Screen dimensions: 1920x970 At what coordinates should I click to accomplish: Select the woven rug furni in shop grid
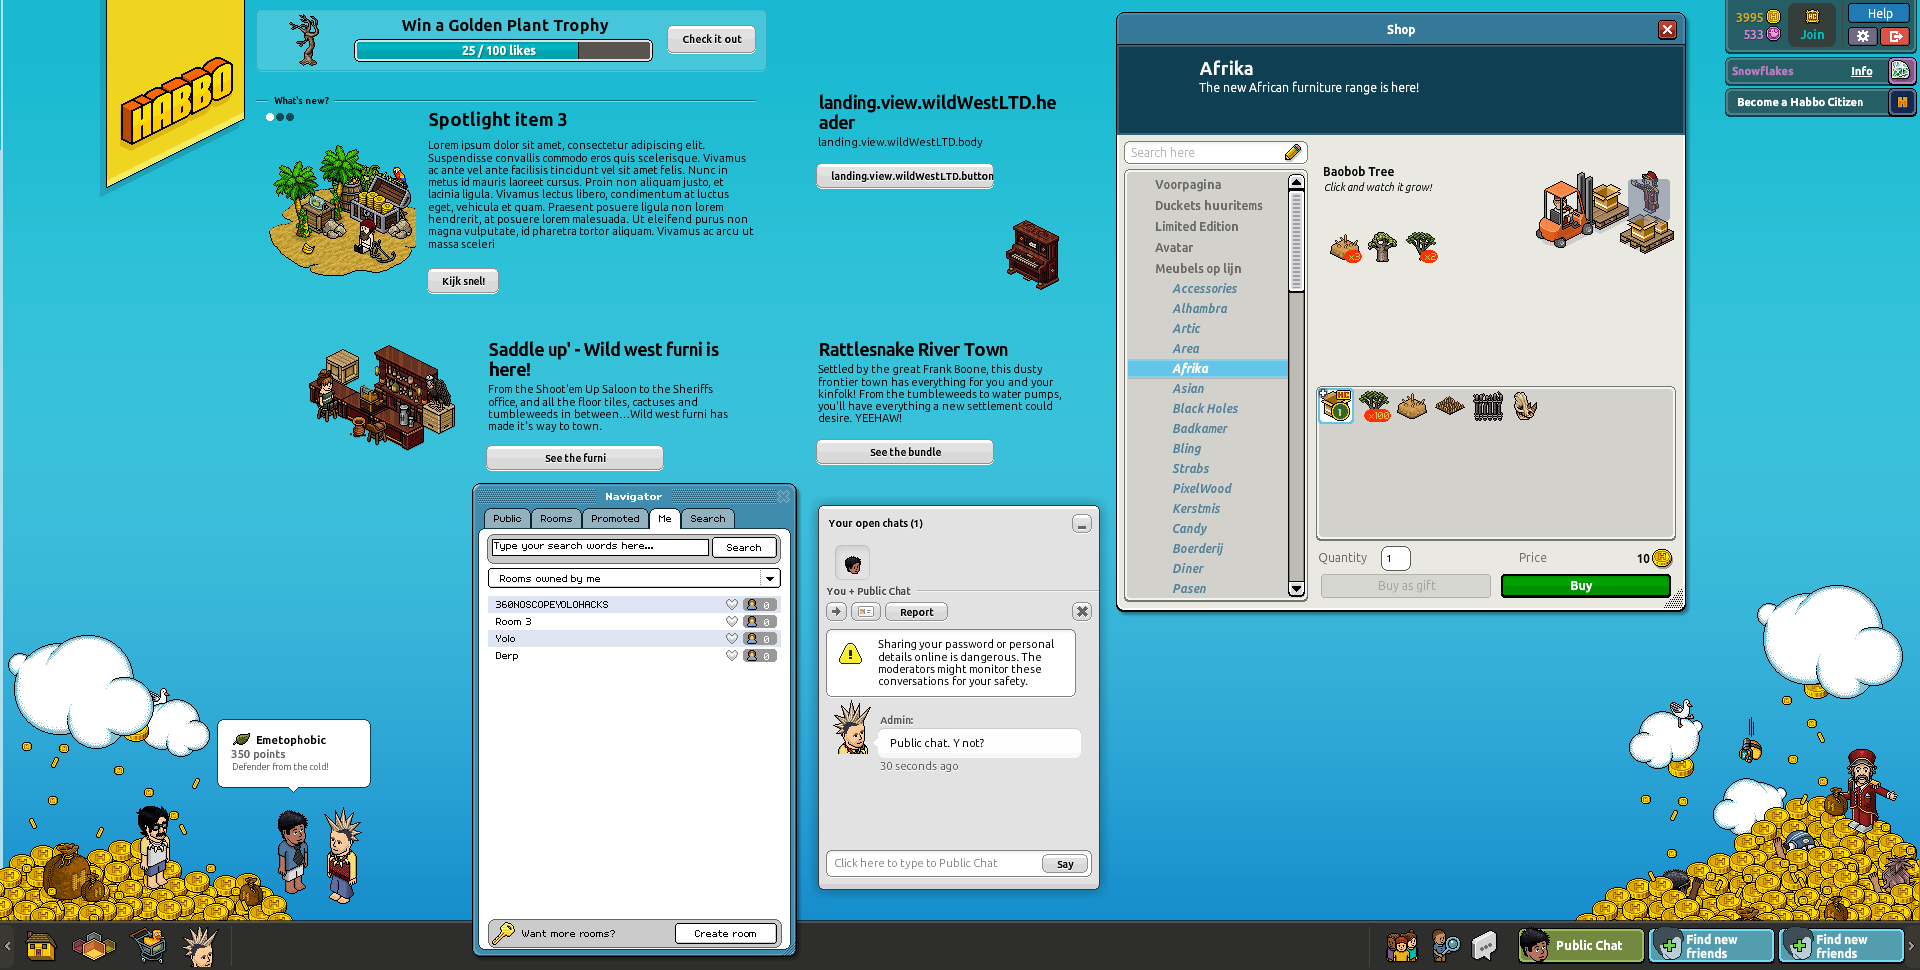point(1450,406)
